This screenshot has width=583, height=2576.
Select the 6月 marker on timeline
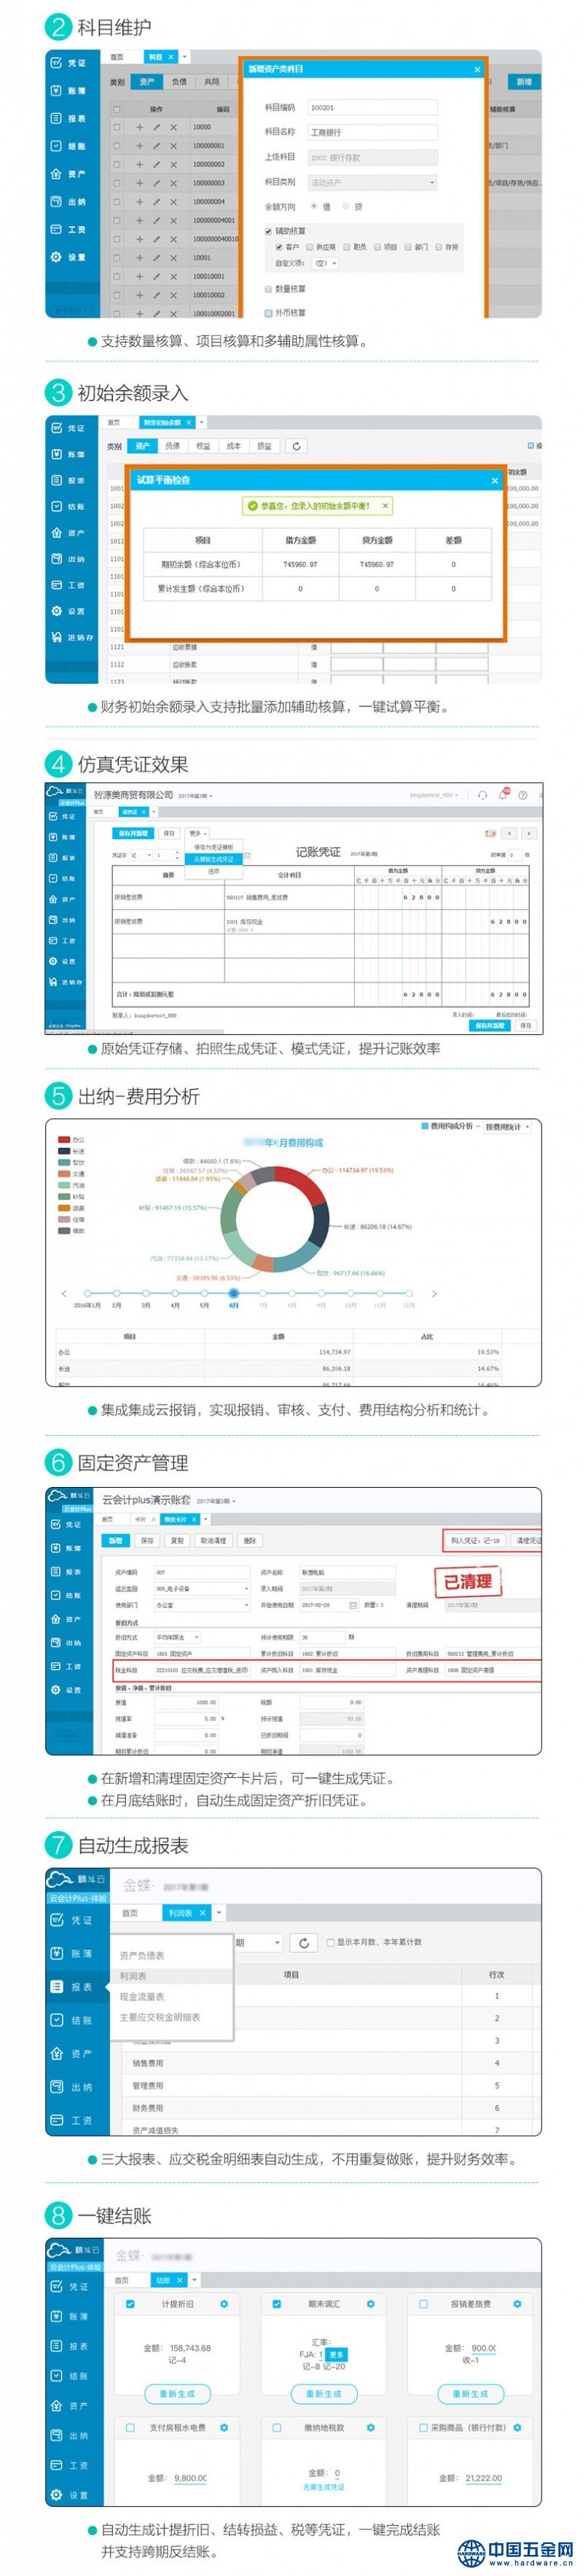(x=233, y=1293)
